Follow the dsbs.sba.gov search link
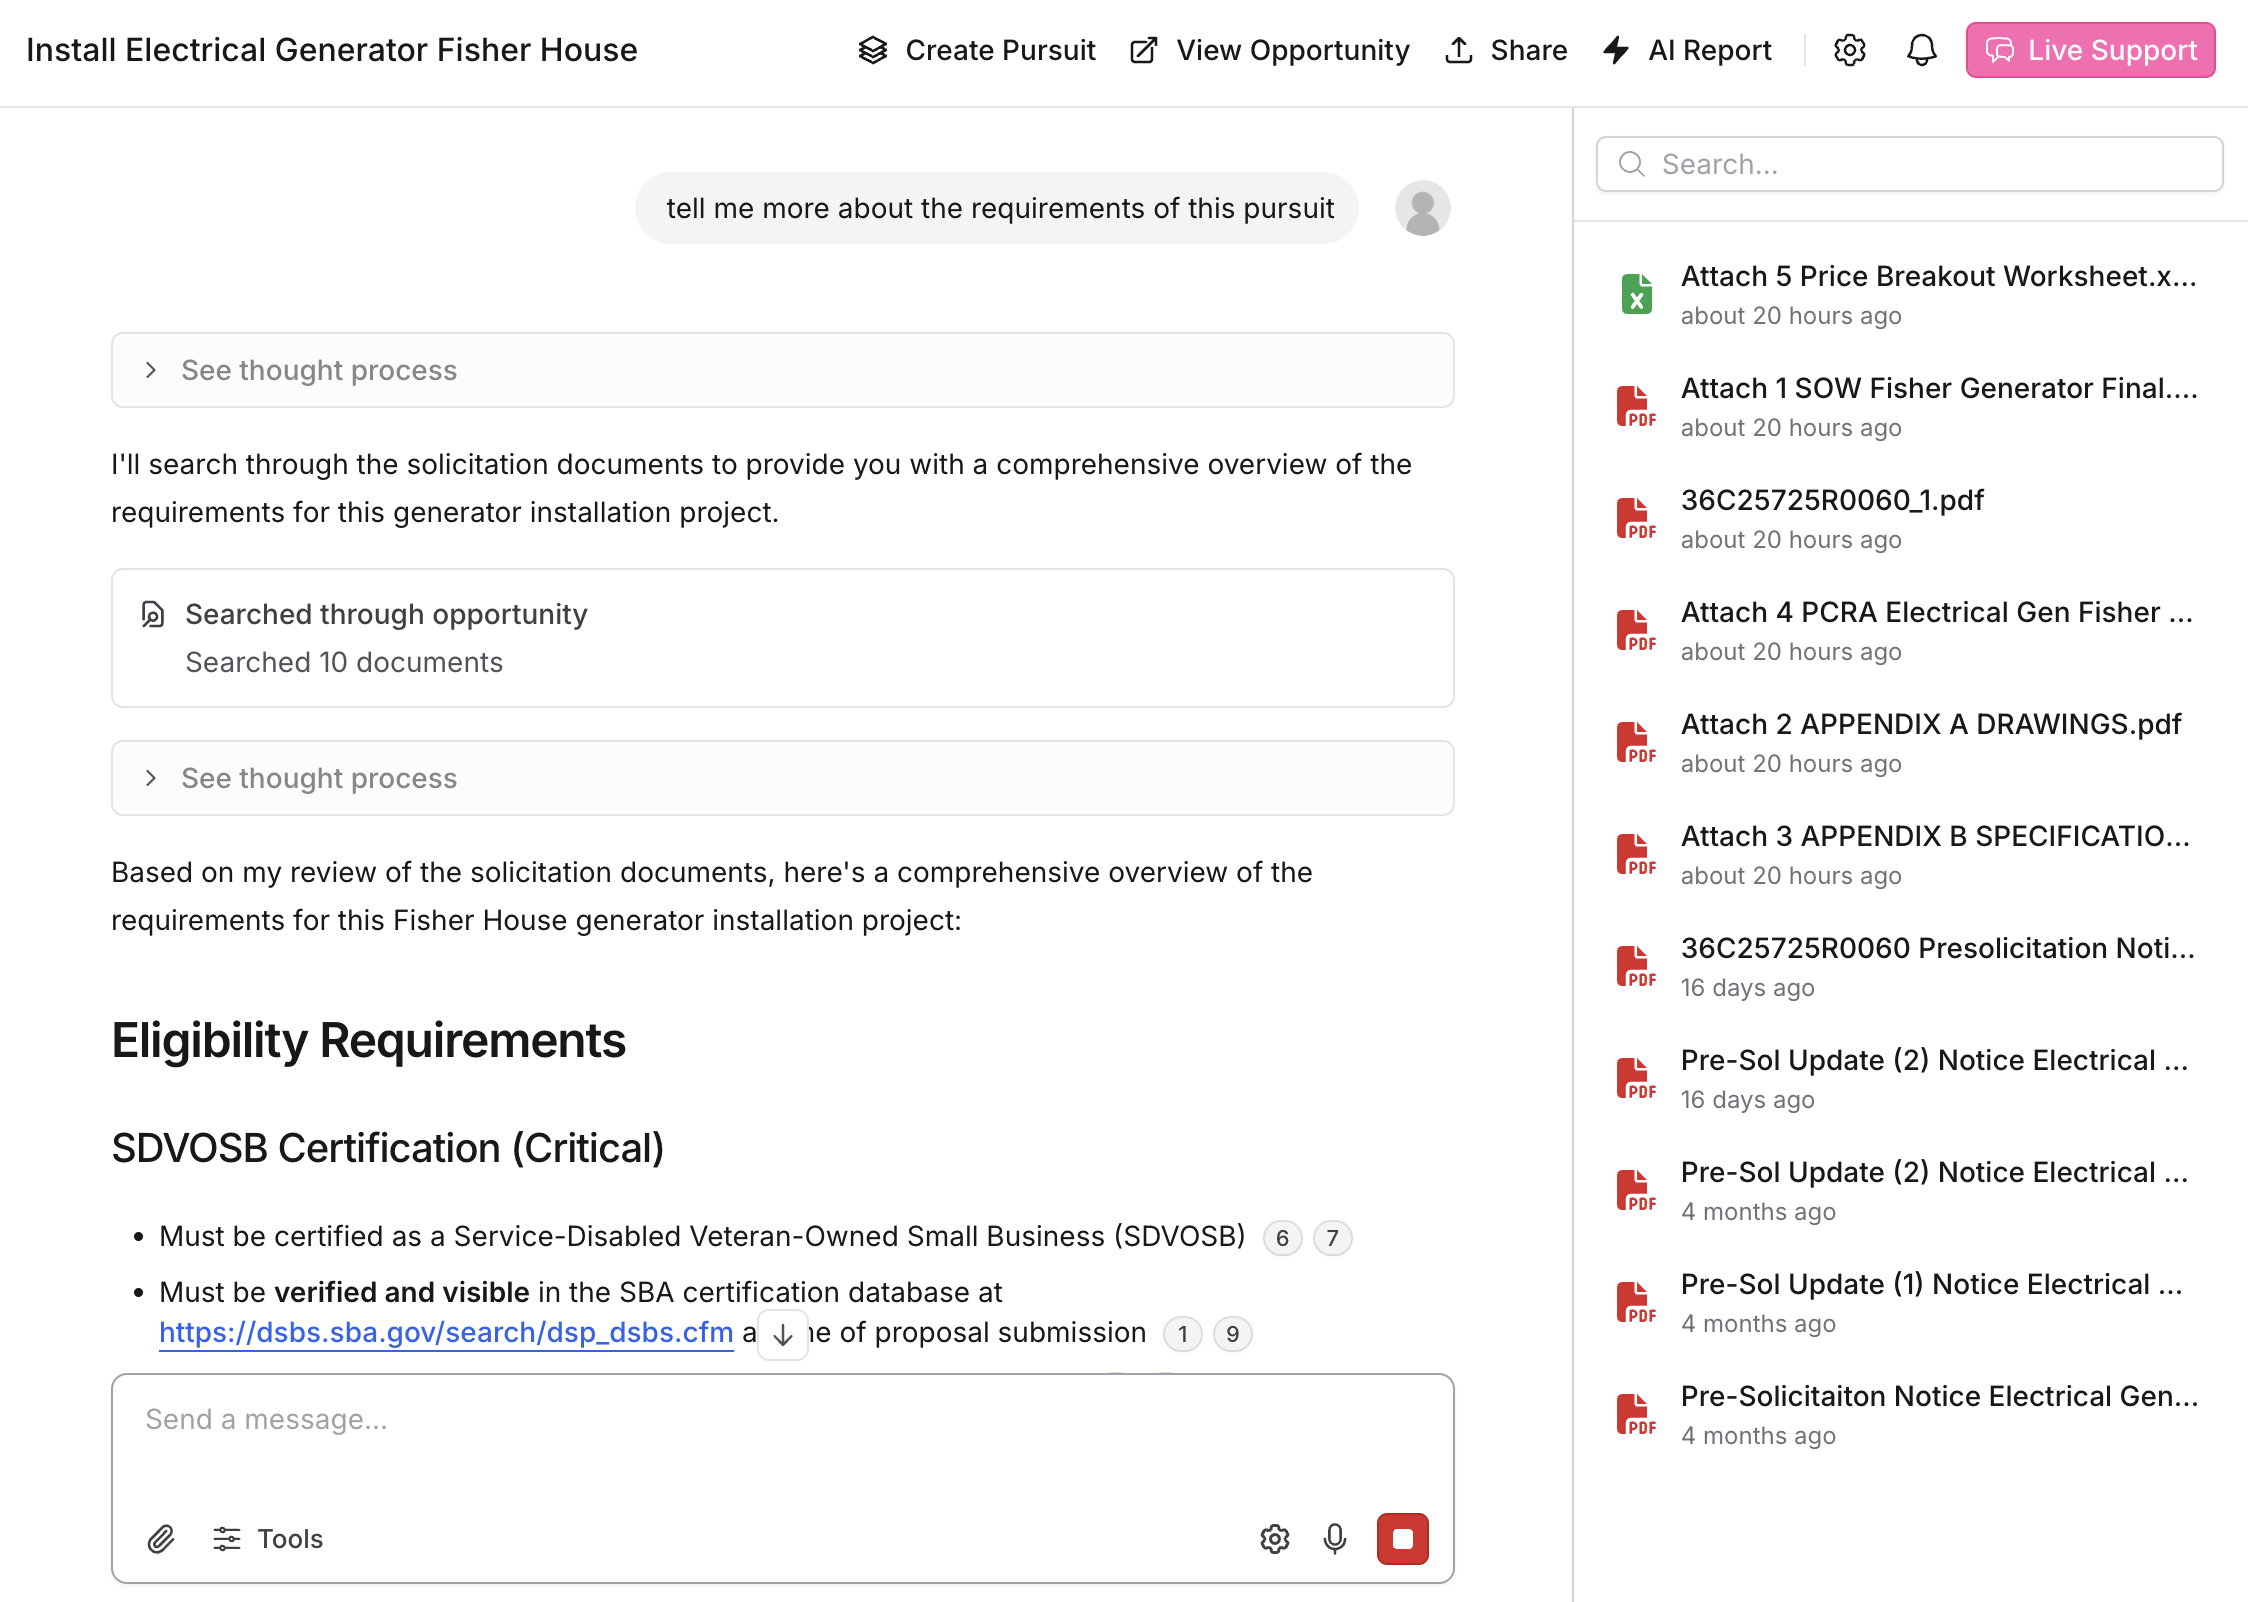This screenshot has height=1602, width=2248. coord(446,1332)
